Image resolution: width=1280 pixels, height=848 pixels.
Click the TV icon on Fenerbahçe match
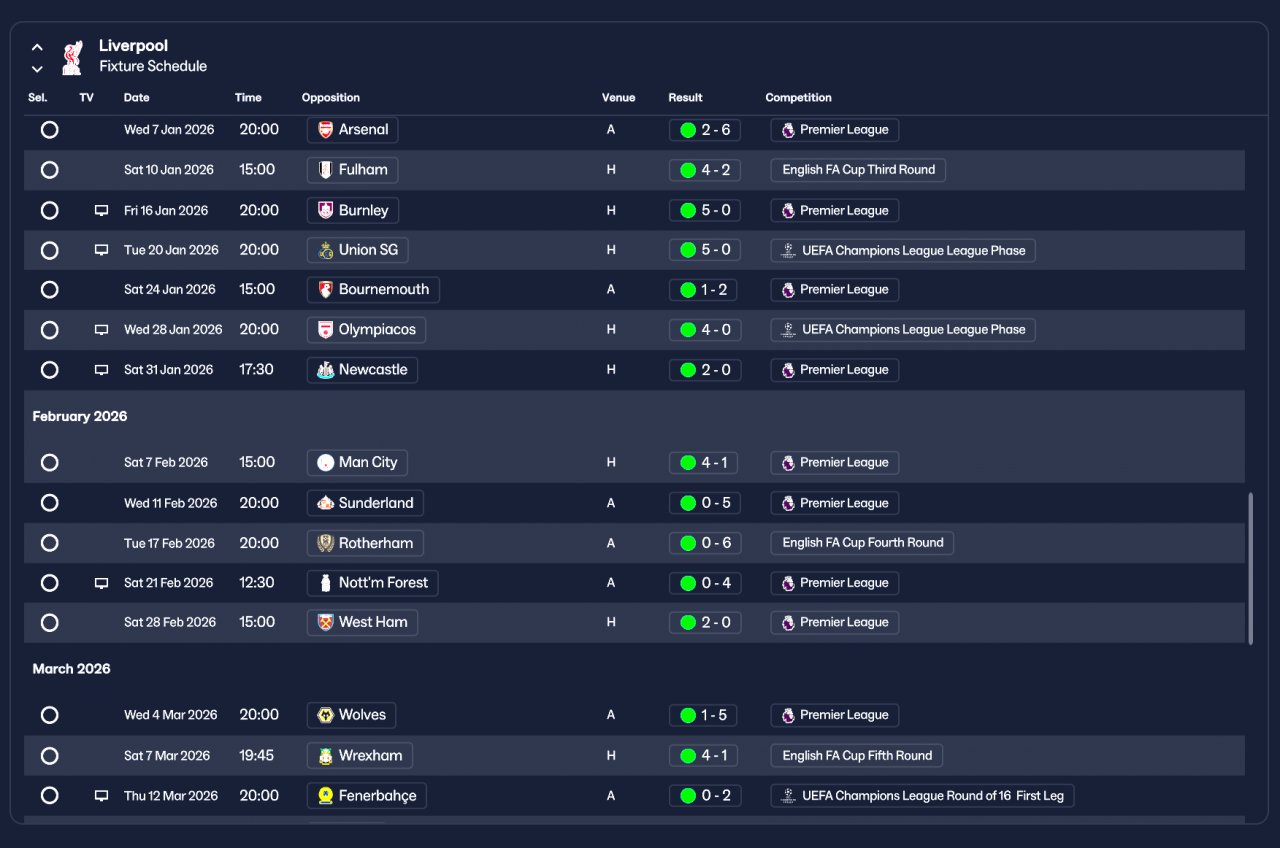coord(101,796)
